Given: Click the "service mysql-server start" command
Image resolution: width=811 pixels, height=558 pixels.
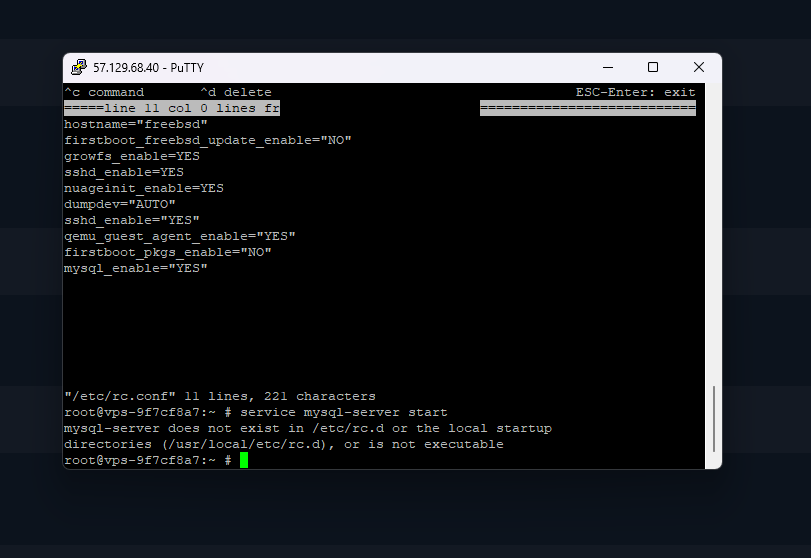Looking at the screenshot, I should 344,412.
